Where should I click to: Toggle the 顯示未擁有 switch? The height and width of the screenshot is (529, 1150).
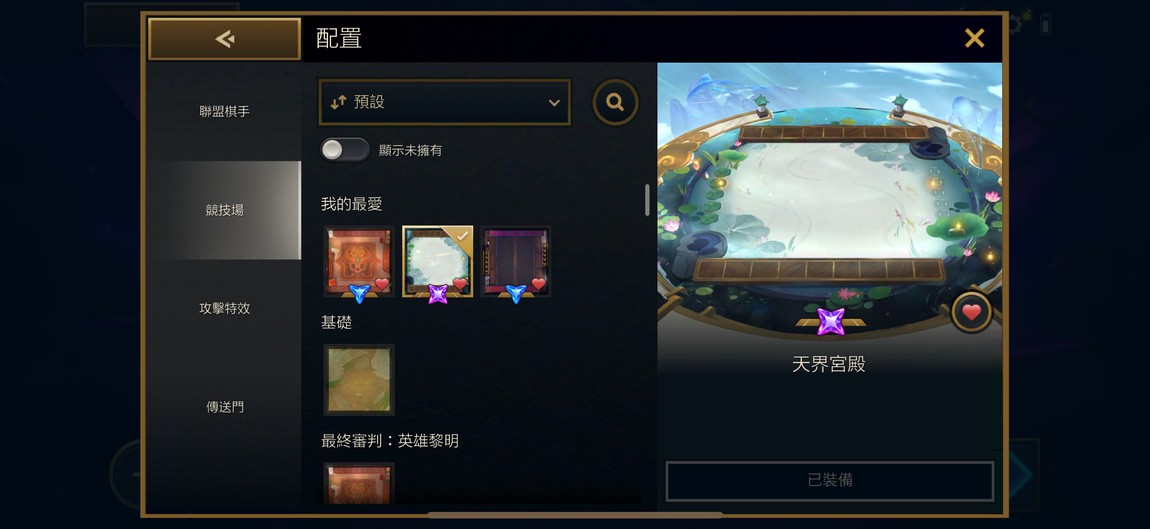(345, 150)
